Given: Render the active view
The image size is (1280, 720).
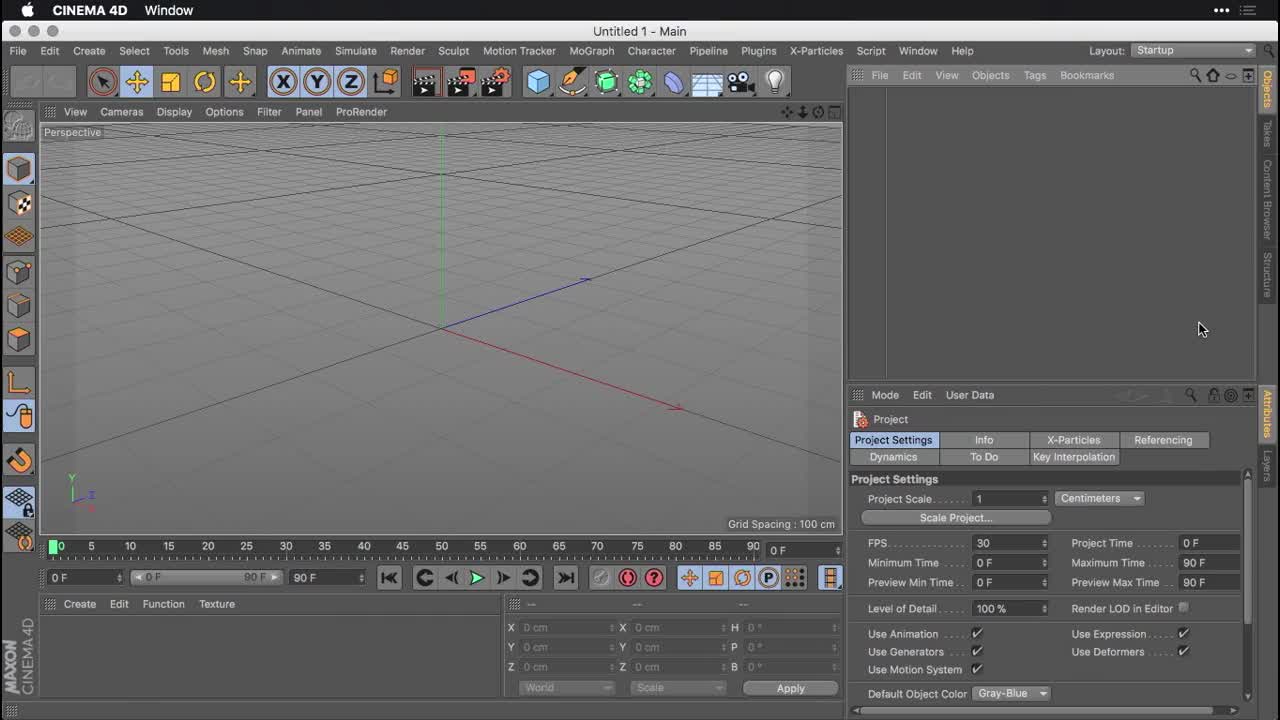Looking at the screenshot, I should pyautogui.click(x=424, y=81).
